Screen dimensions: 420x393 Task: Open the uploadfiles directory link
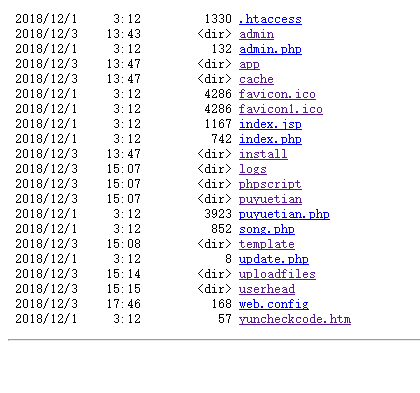click(x=277, y=274)
